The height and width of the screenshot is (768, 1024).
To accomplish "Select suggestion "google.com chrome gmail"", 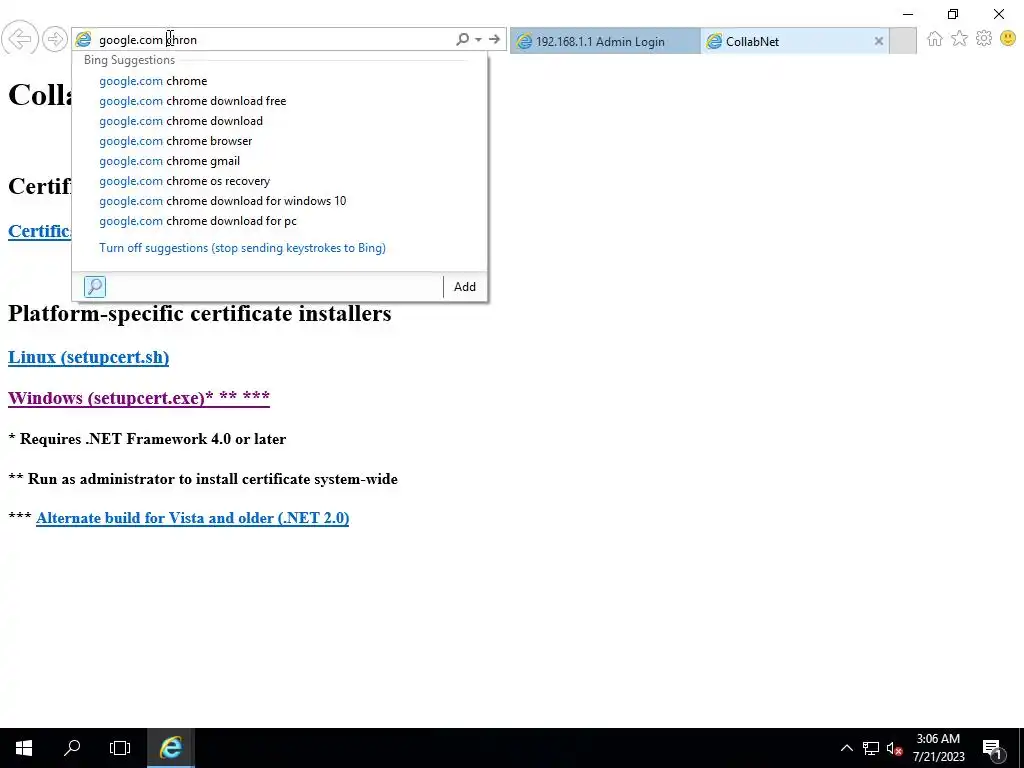I will point(280,161).
